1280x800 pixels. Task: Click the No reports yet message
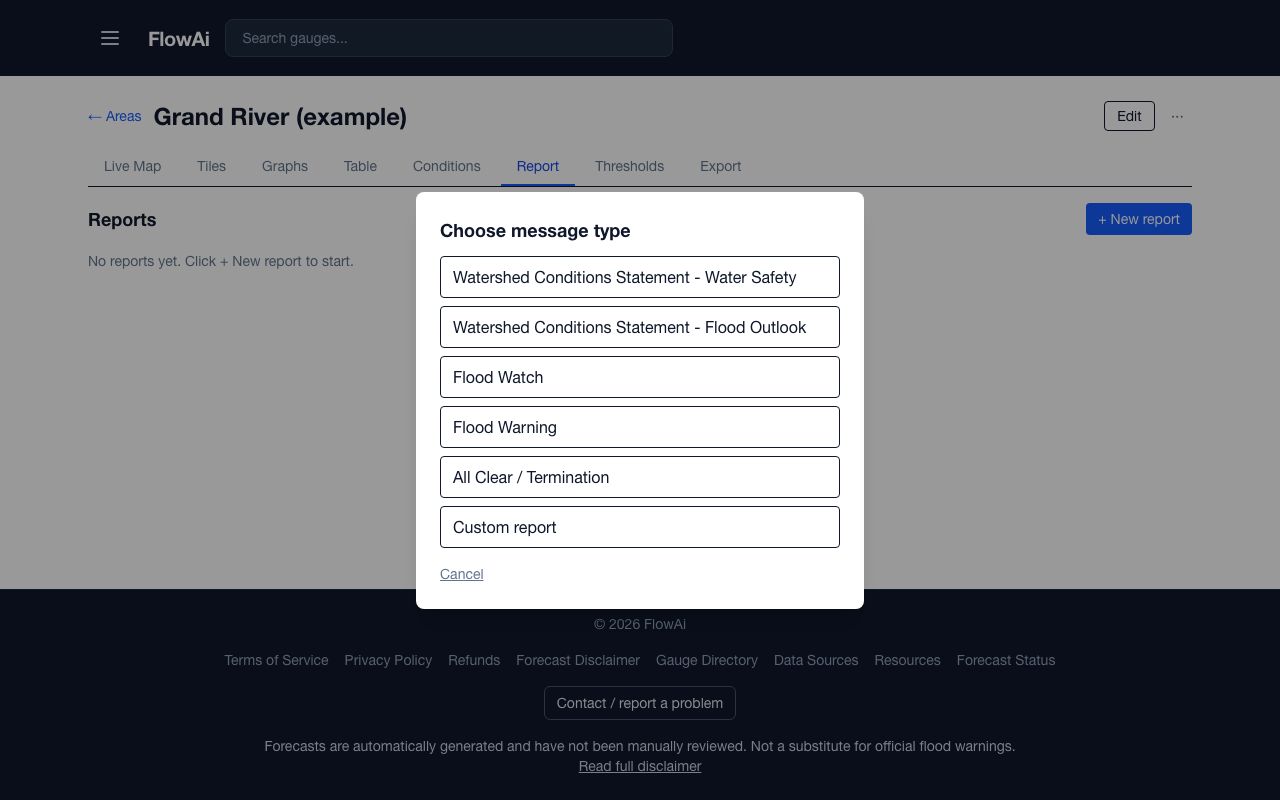[x=221, y=261]
